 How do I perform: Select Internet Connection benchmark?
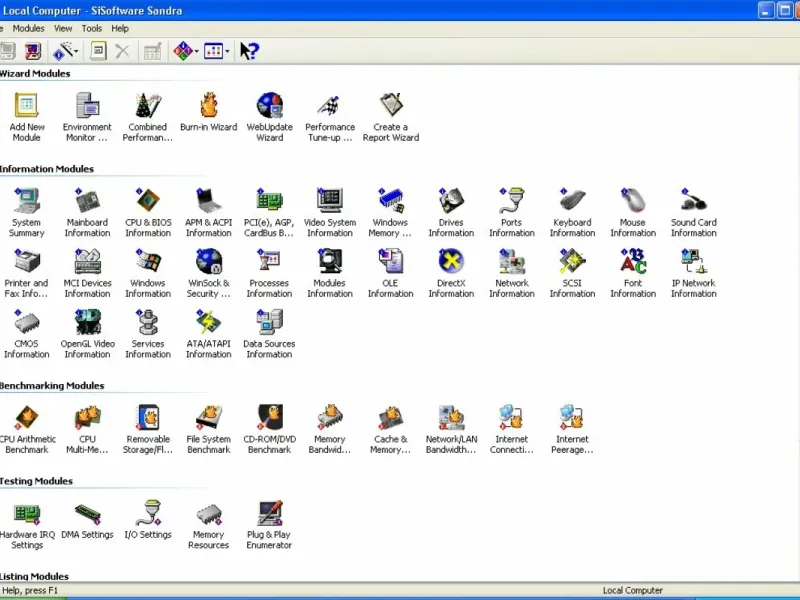pos(512,429)
